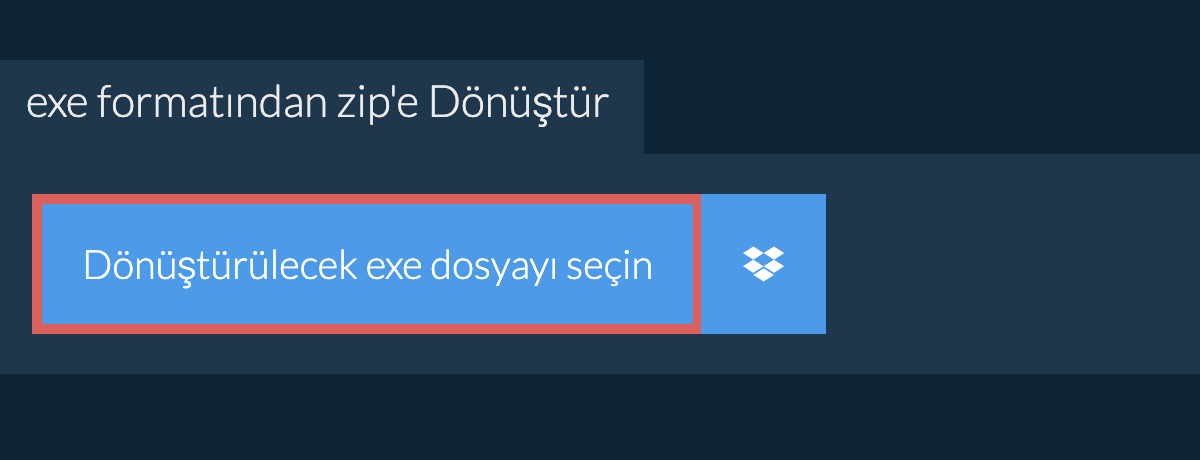Viewport: 1200px width, 460px height.
Task: Choose a file from Dropbox
Action: click(x=764, y=264)
